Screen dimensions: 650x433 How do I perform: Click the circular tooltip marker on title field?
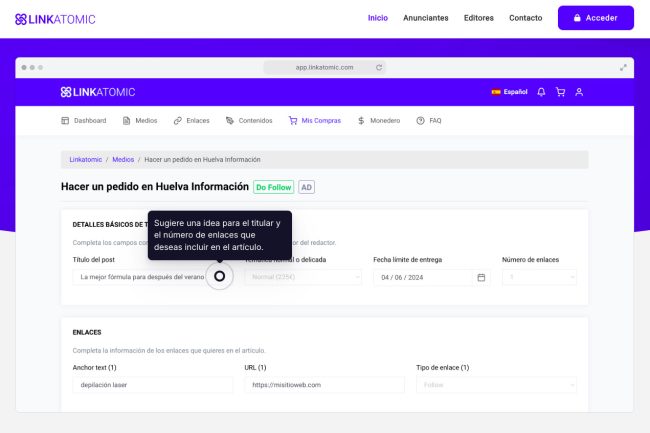[x=220, y=276]
